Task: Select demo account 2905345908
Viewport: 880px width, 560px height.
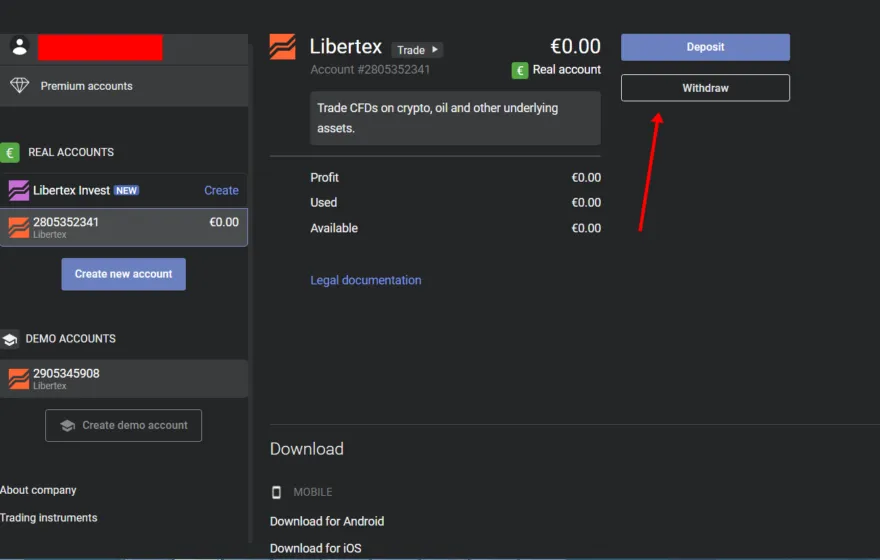Action: pos(124,379)
